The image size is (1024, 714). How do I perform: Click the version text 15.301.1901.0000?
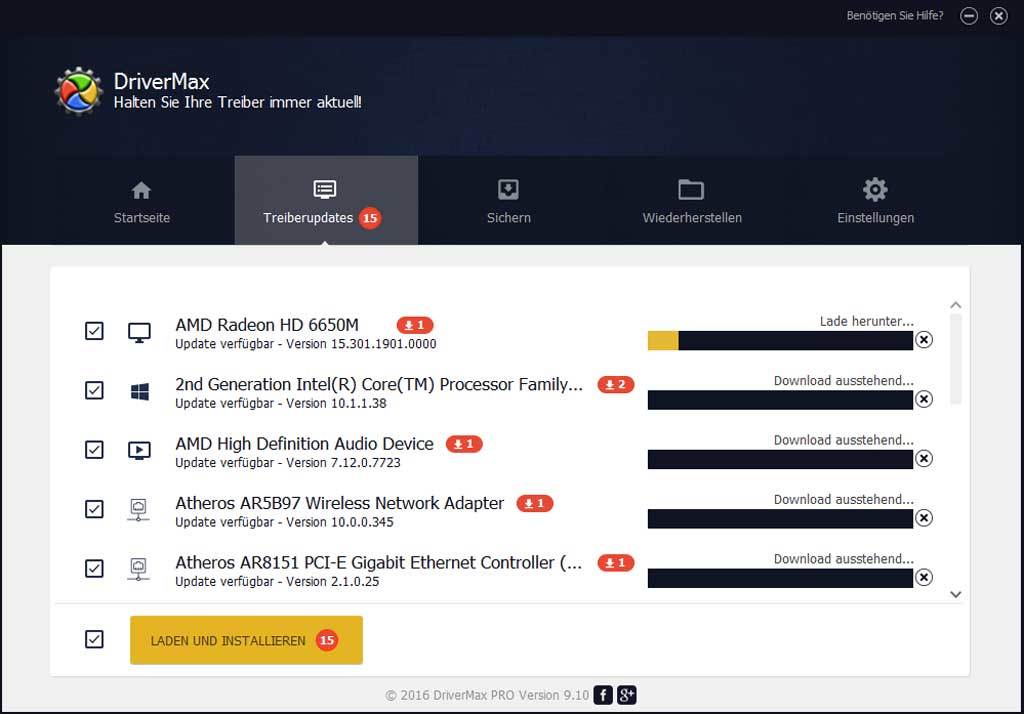(x=383, y=344)
